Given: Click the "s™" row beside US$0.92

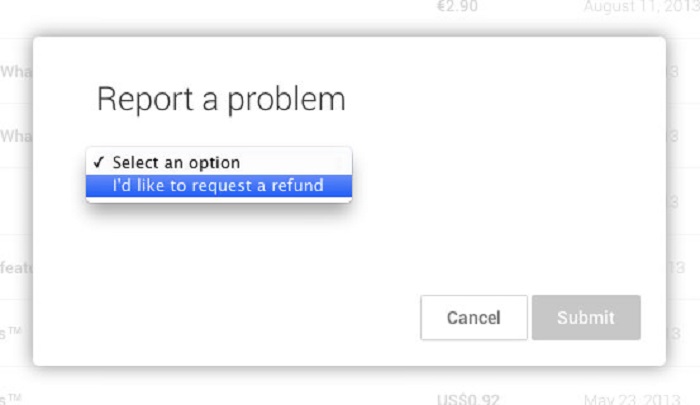Looking at the screenshot, I should point(11,399).
